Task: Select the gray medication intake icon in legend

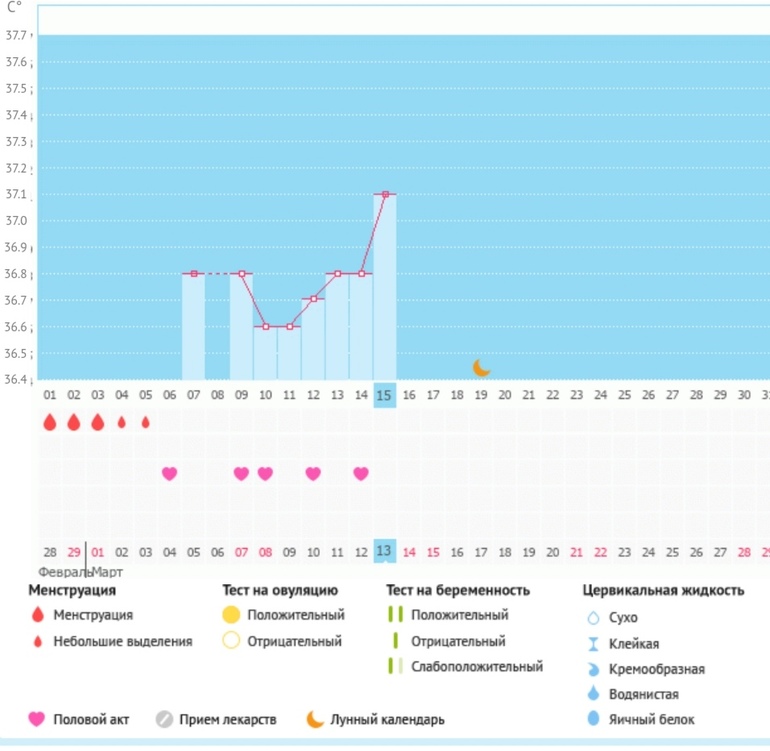Action: pyautogui.click(x=165, y=719)
